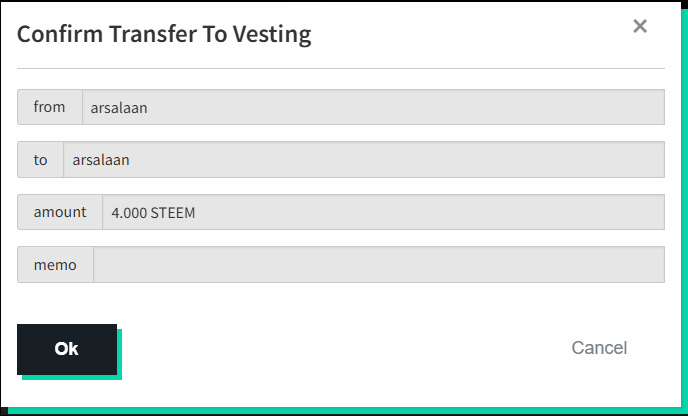This screenshot has height=416, width=688.
Task: Focus the empty memo input field
Action: tap(378, 265)
